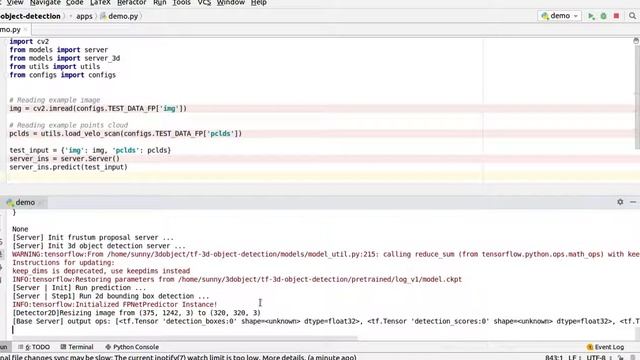The height and width of the screenshot is (360, 640).
Task: Open the Python Console tool window
Action: 132,347
